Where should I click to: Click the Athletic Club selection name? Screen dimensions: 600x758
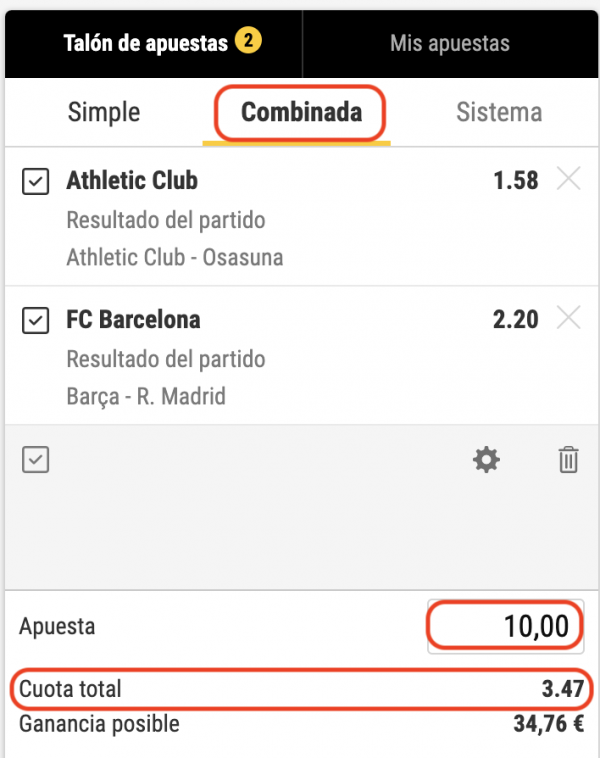tap(132, 181)
